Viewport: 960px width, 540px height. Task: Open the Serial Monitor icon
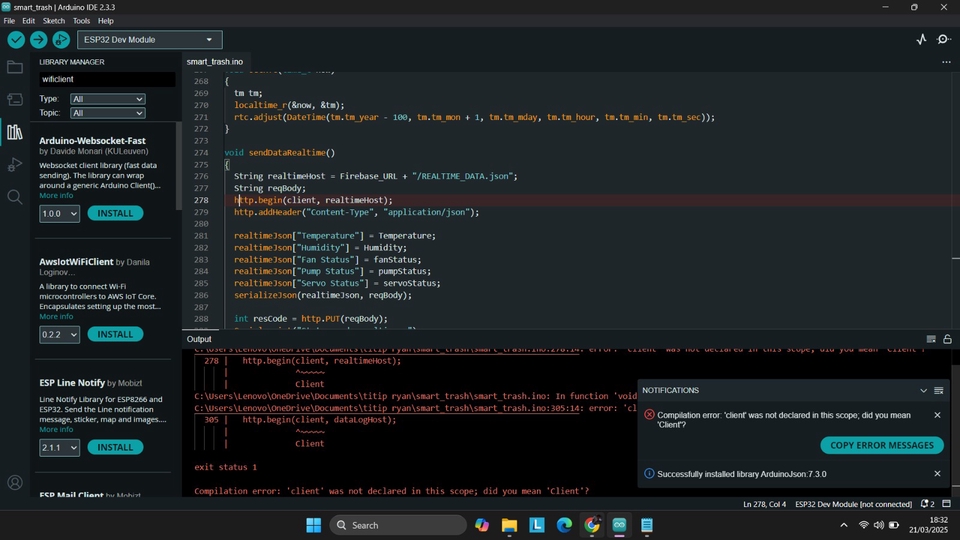click(x=943, y=40)
